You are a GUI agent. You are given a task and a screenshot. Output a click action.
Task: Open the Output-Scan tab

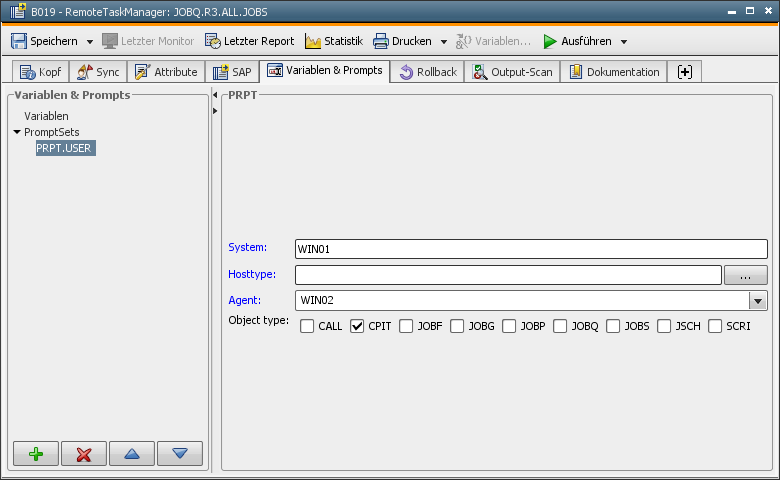(512, 72)
